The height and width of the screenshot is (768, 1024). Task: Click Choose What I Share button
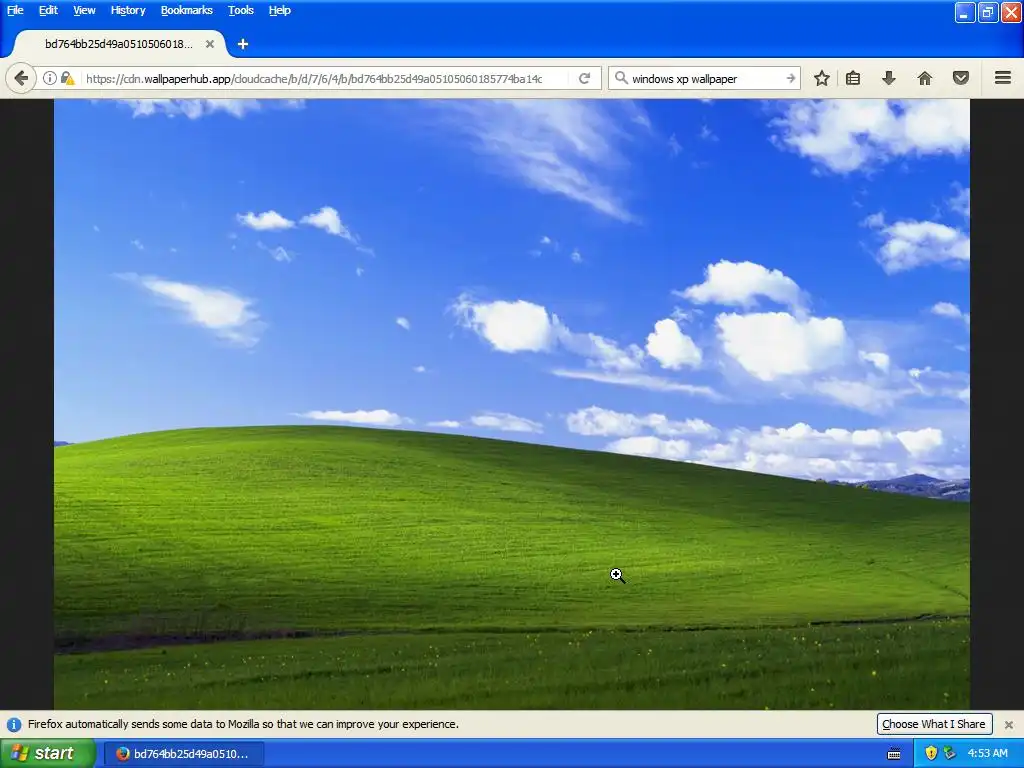coord(934,724)
